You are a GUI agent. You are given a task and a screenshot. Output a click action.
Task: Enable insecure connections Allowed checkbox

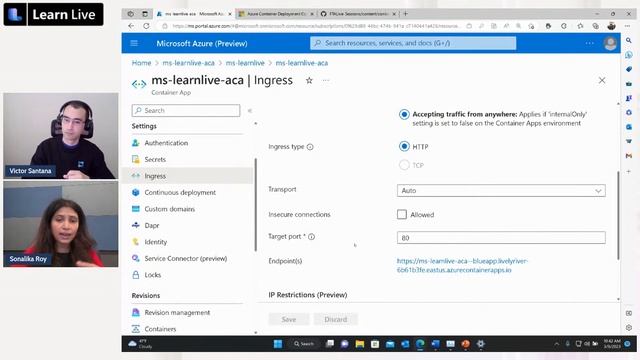pyautogui.click(x=402, y=214)
